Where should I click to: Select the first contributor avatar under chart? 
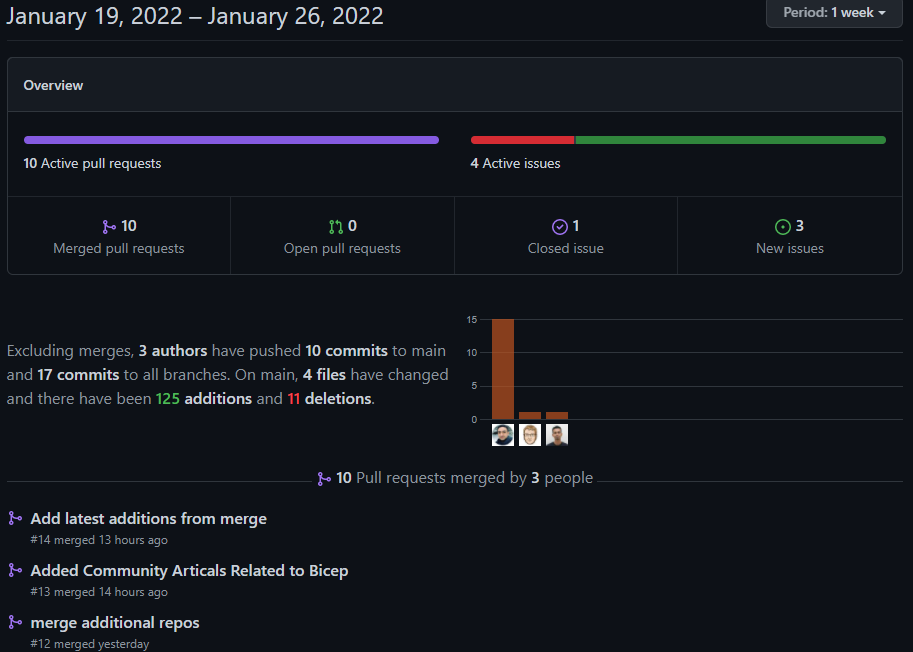pyautogui.click(x=503, y=435)
